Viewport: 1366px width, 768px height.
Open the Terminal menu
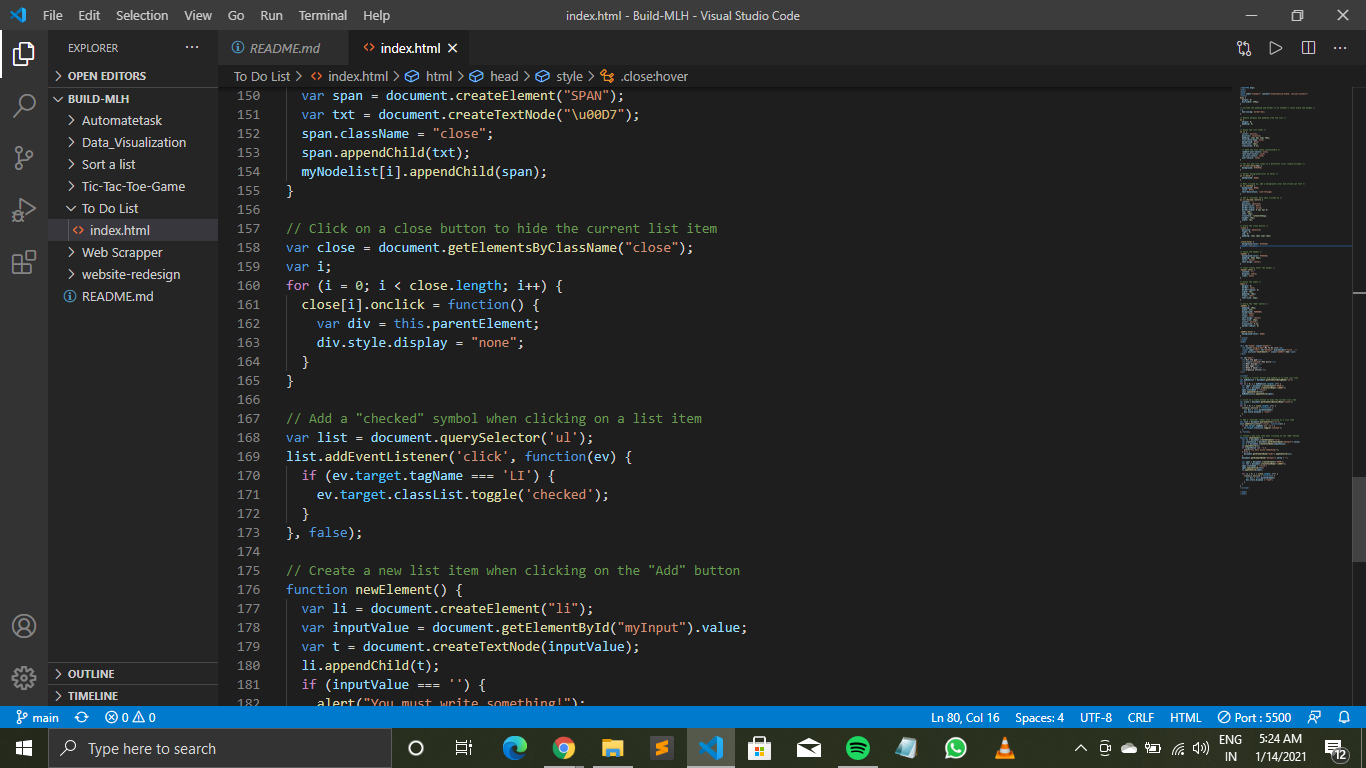(x=323, y=16)
